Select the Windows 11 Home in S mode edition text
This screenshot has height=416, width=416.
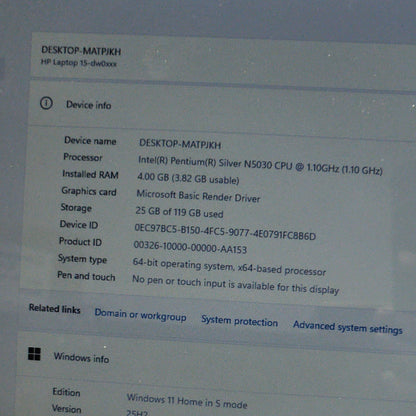[187, 401]
